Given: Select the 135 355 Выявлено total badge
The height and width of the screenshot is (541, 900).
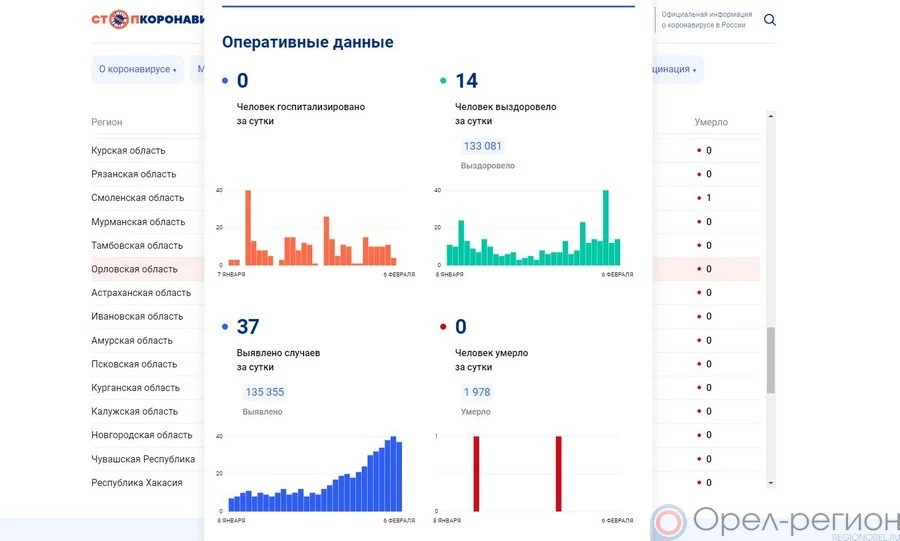Looking at the screenshot, I should (x=265, y=392).
